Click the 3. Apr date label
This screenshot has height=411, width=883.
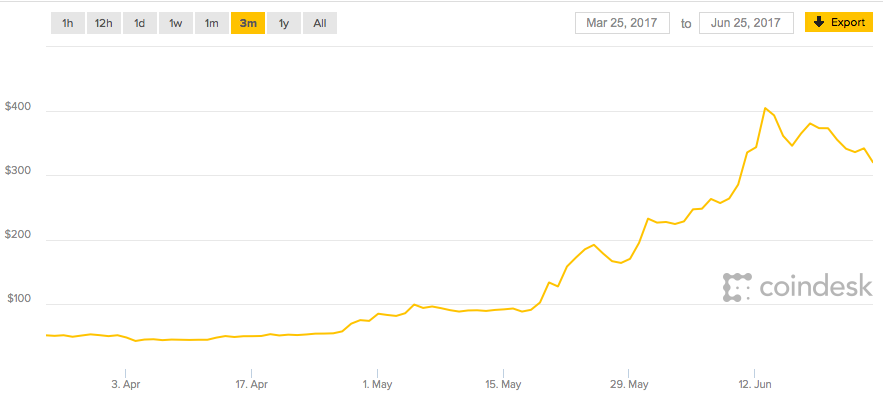click(126, 385)
